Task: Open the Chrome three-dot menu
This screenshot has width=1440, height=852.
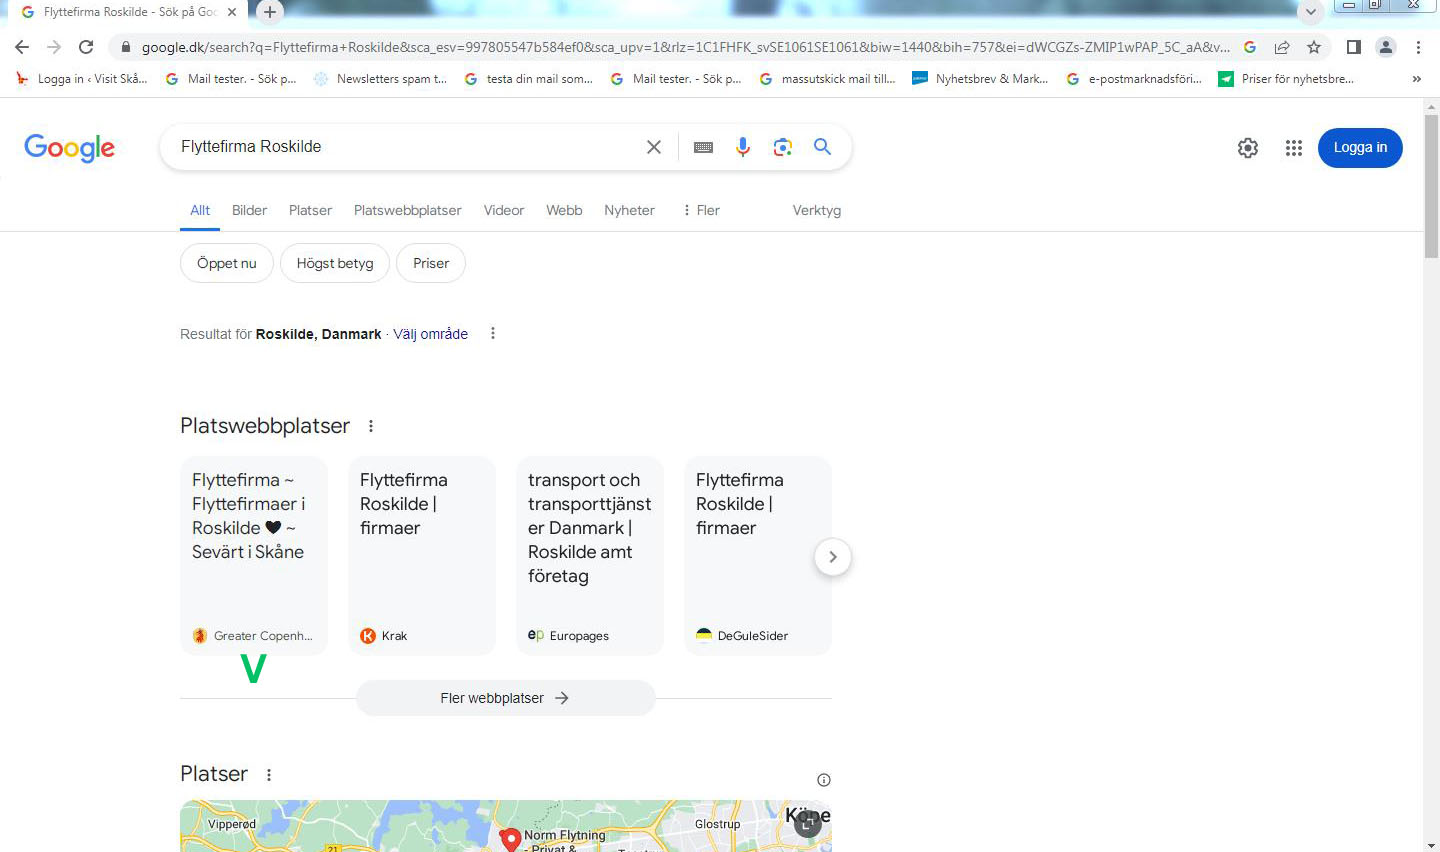Action: (x=1418, y=47)
